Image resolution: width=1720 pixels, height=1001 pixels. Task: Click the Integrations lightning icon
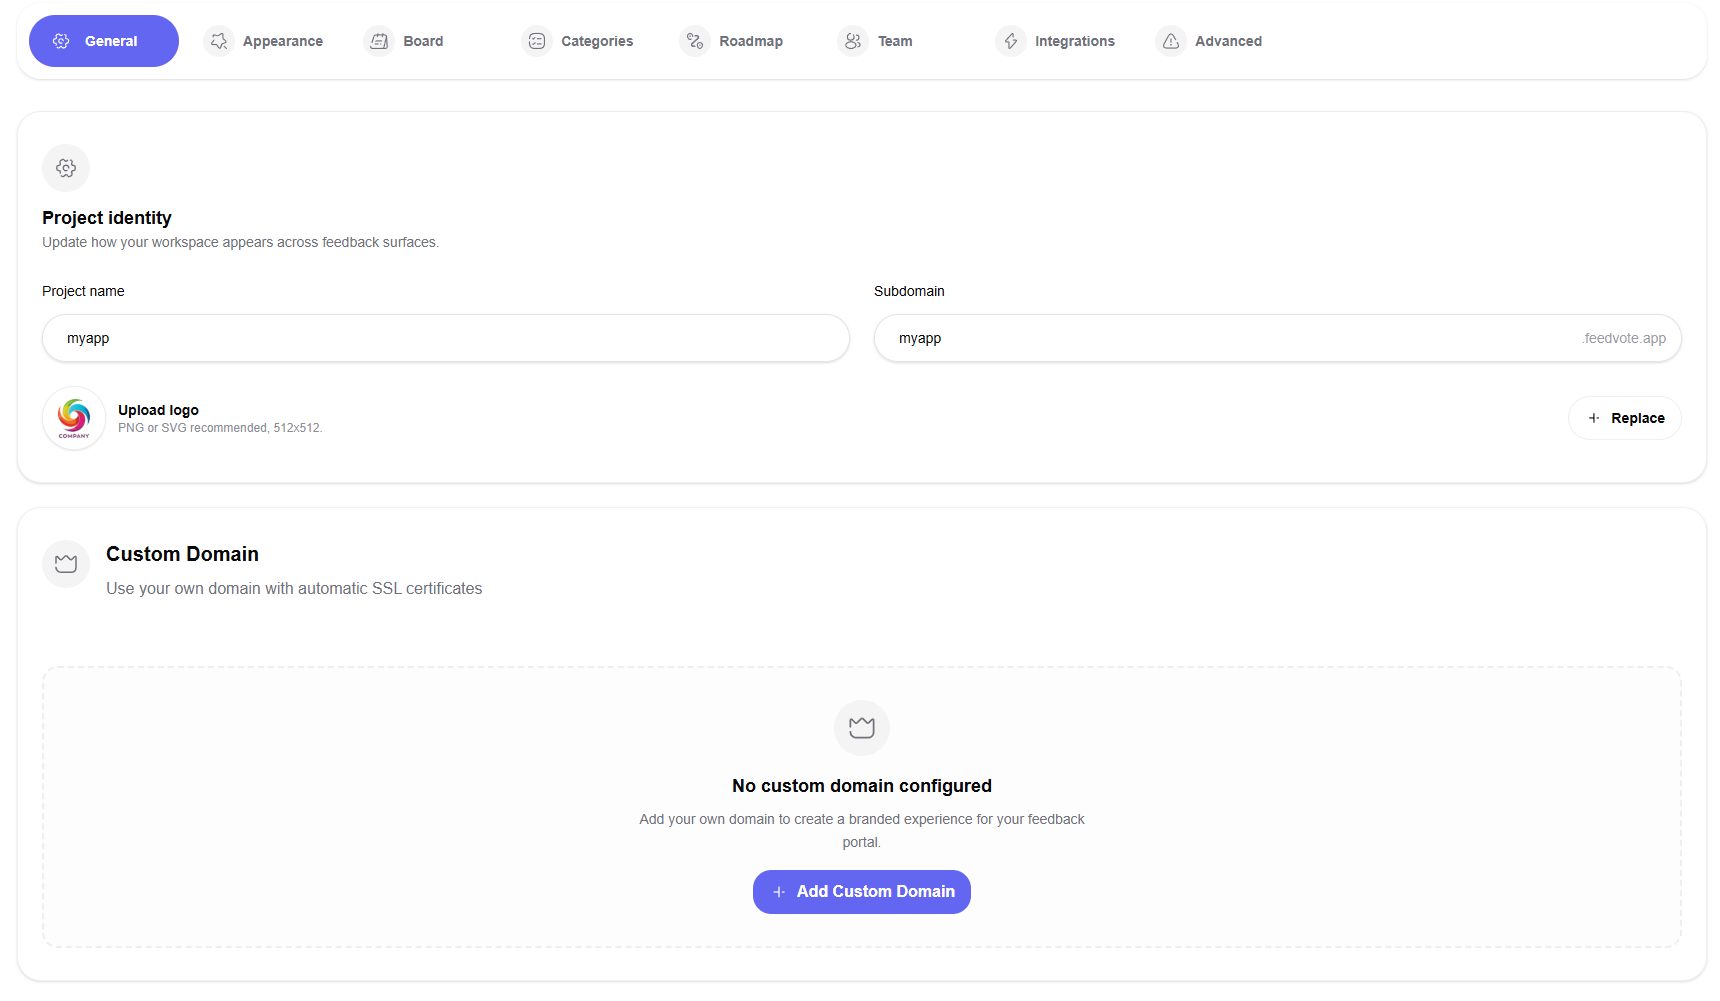(x=1011, y=41)
